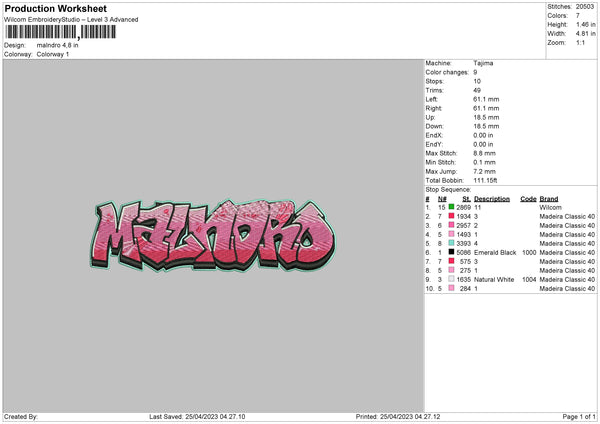
Task: Click the Description column header
Action: point(492,199)
